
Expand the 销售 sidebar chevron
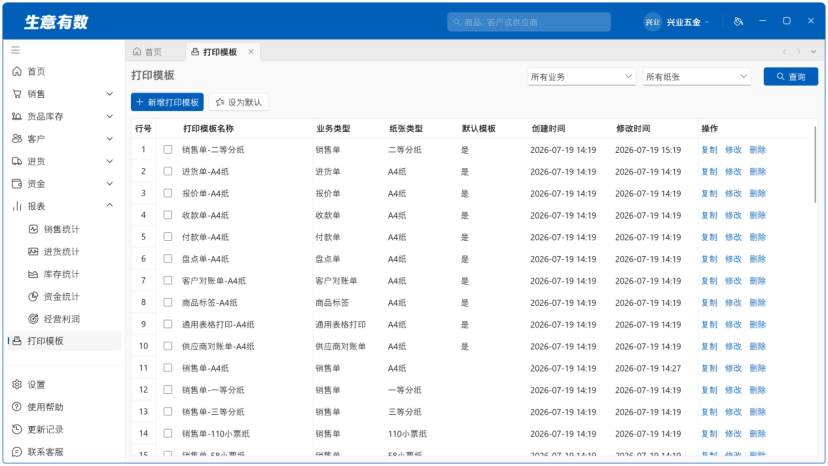[x=110, y=94]
